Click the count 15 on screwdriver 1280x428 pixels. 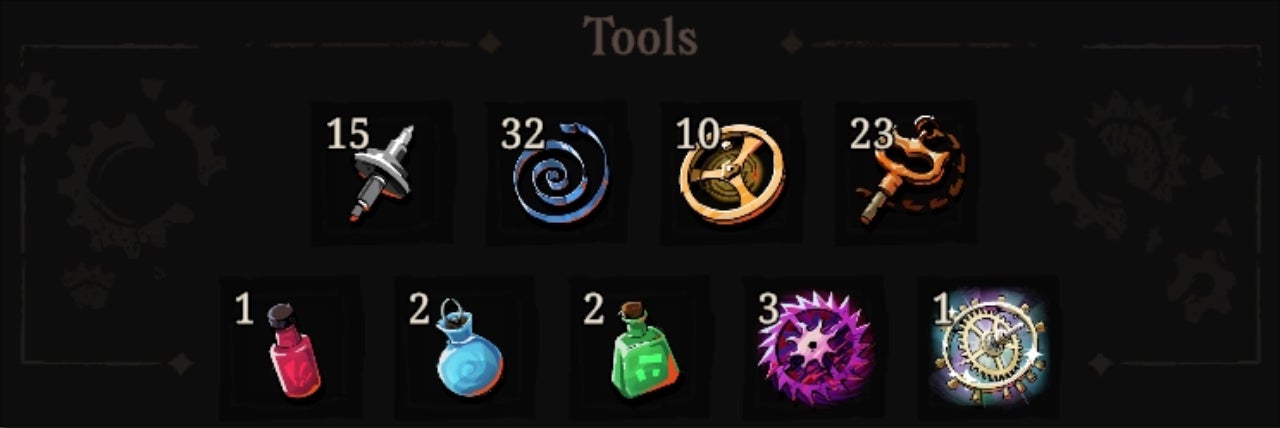348,134
